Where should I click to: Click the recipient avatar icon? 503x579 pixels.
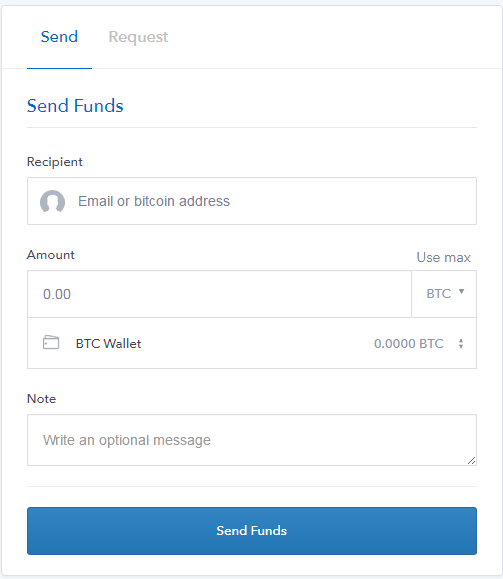pos(52,201)
